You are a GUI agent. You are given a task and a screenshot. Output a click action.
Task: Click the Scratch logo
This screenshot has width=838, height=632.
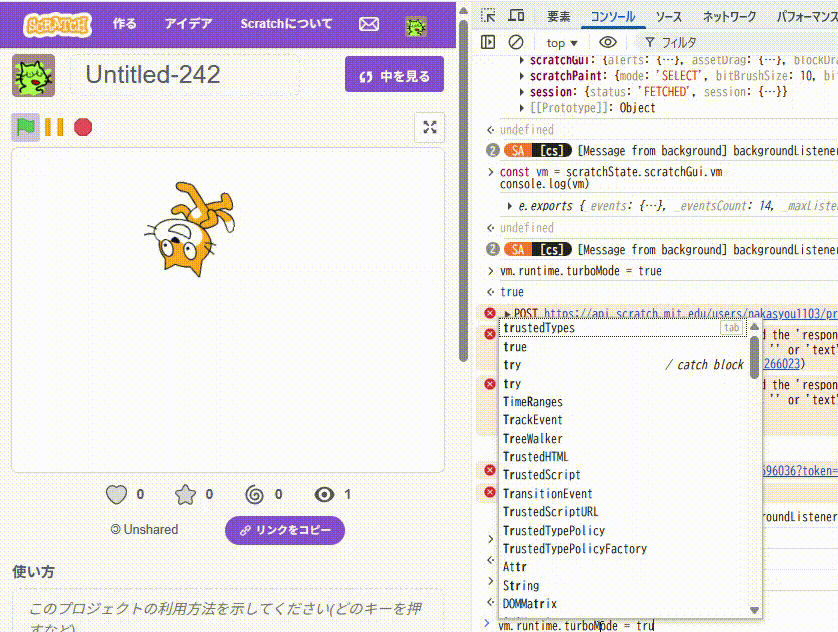[x=57, y=25]
